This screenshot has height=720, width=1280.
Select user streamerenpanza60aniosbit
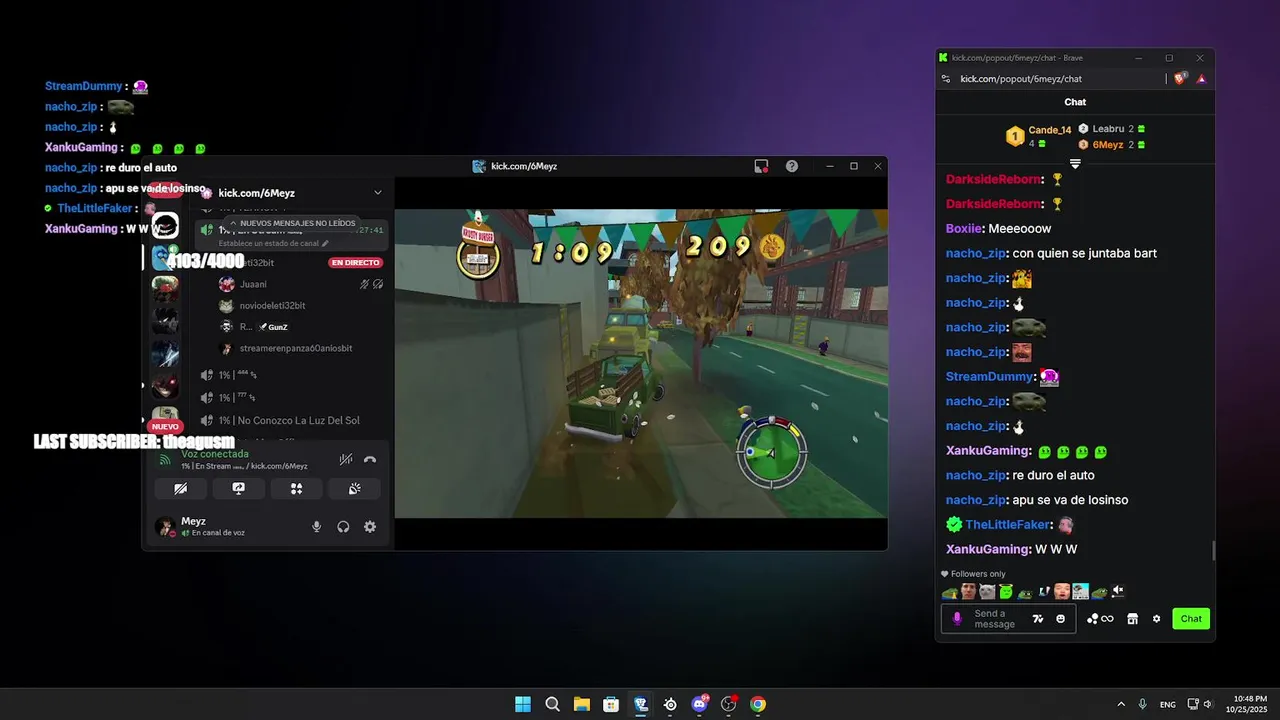[295, 348]
